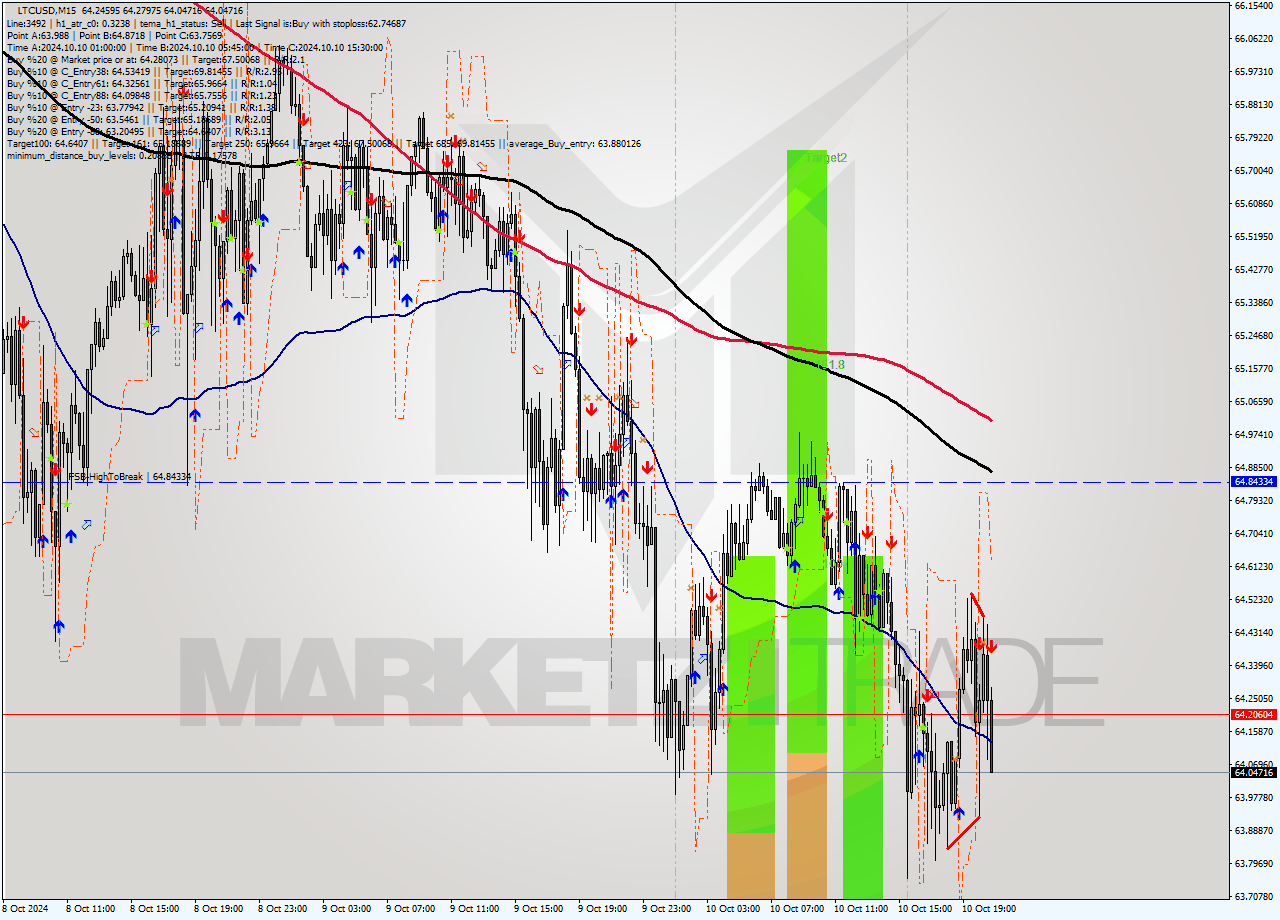Click the '8 Oct 2024' time axis label
Screen dimensions: 1280x920
(x=25, y=909)
